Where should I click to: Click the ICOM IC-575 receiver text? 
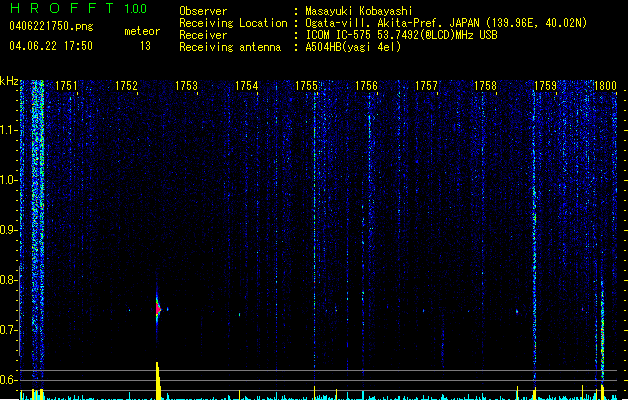pos(401,35)
